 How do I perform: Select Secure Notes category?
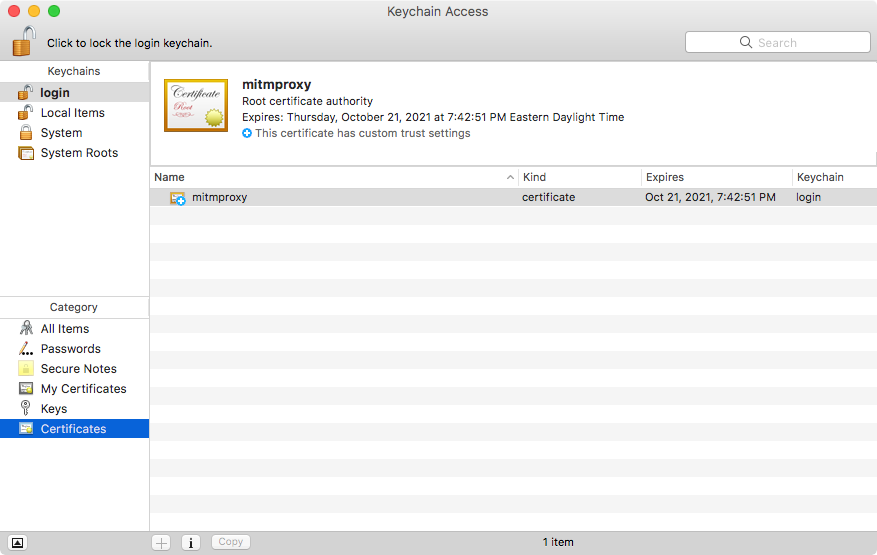[x=78, y=369]
